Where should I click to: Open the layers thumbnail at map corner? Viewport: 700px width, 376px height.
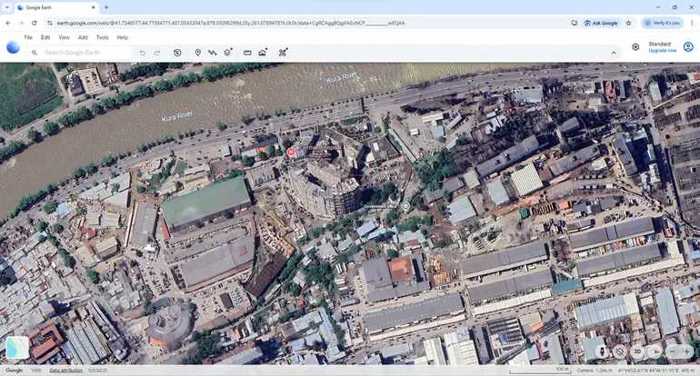point(18,348)
